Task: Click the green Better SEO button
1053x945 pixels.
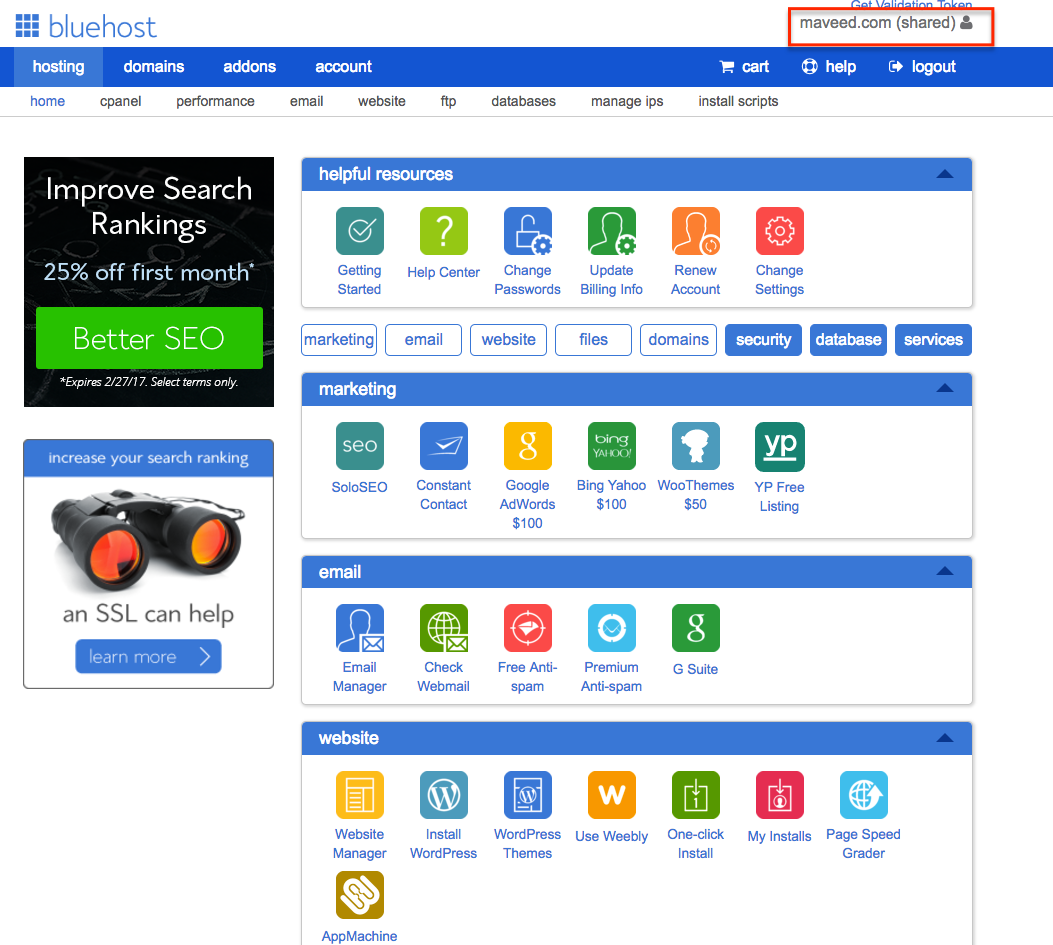Action: click(x=149, y=338)
